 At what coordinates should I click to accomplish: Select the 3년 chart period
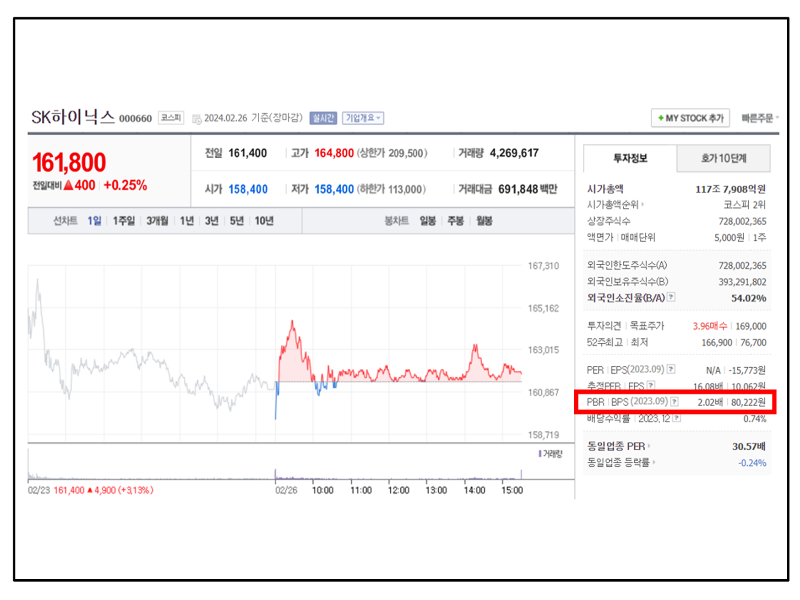(x=212, y=221)
